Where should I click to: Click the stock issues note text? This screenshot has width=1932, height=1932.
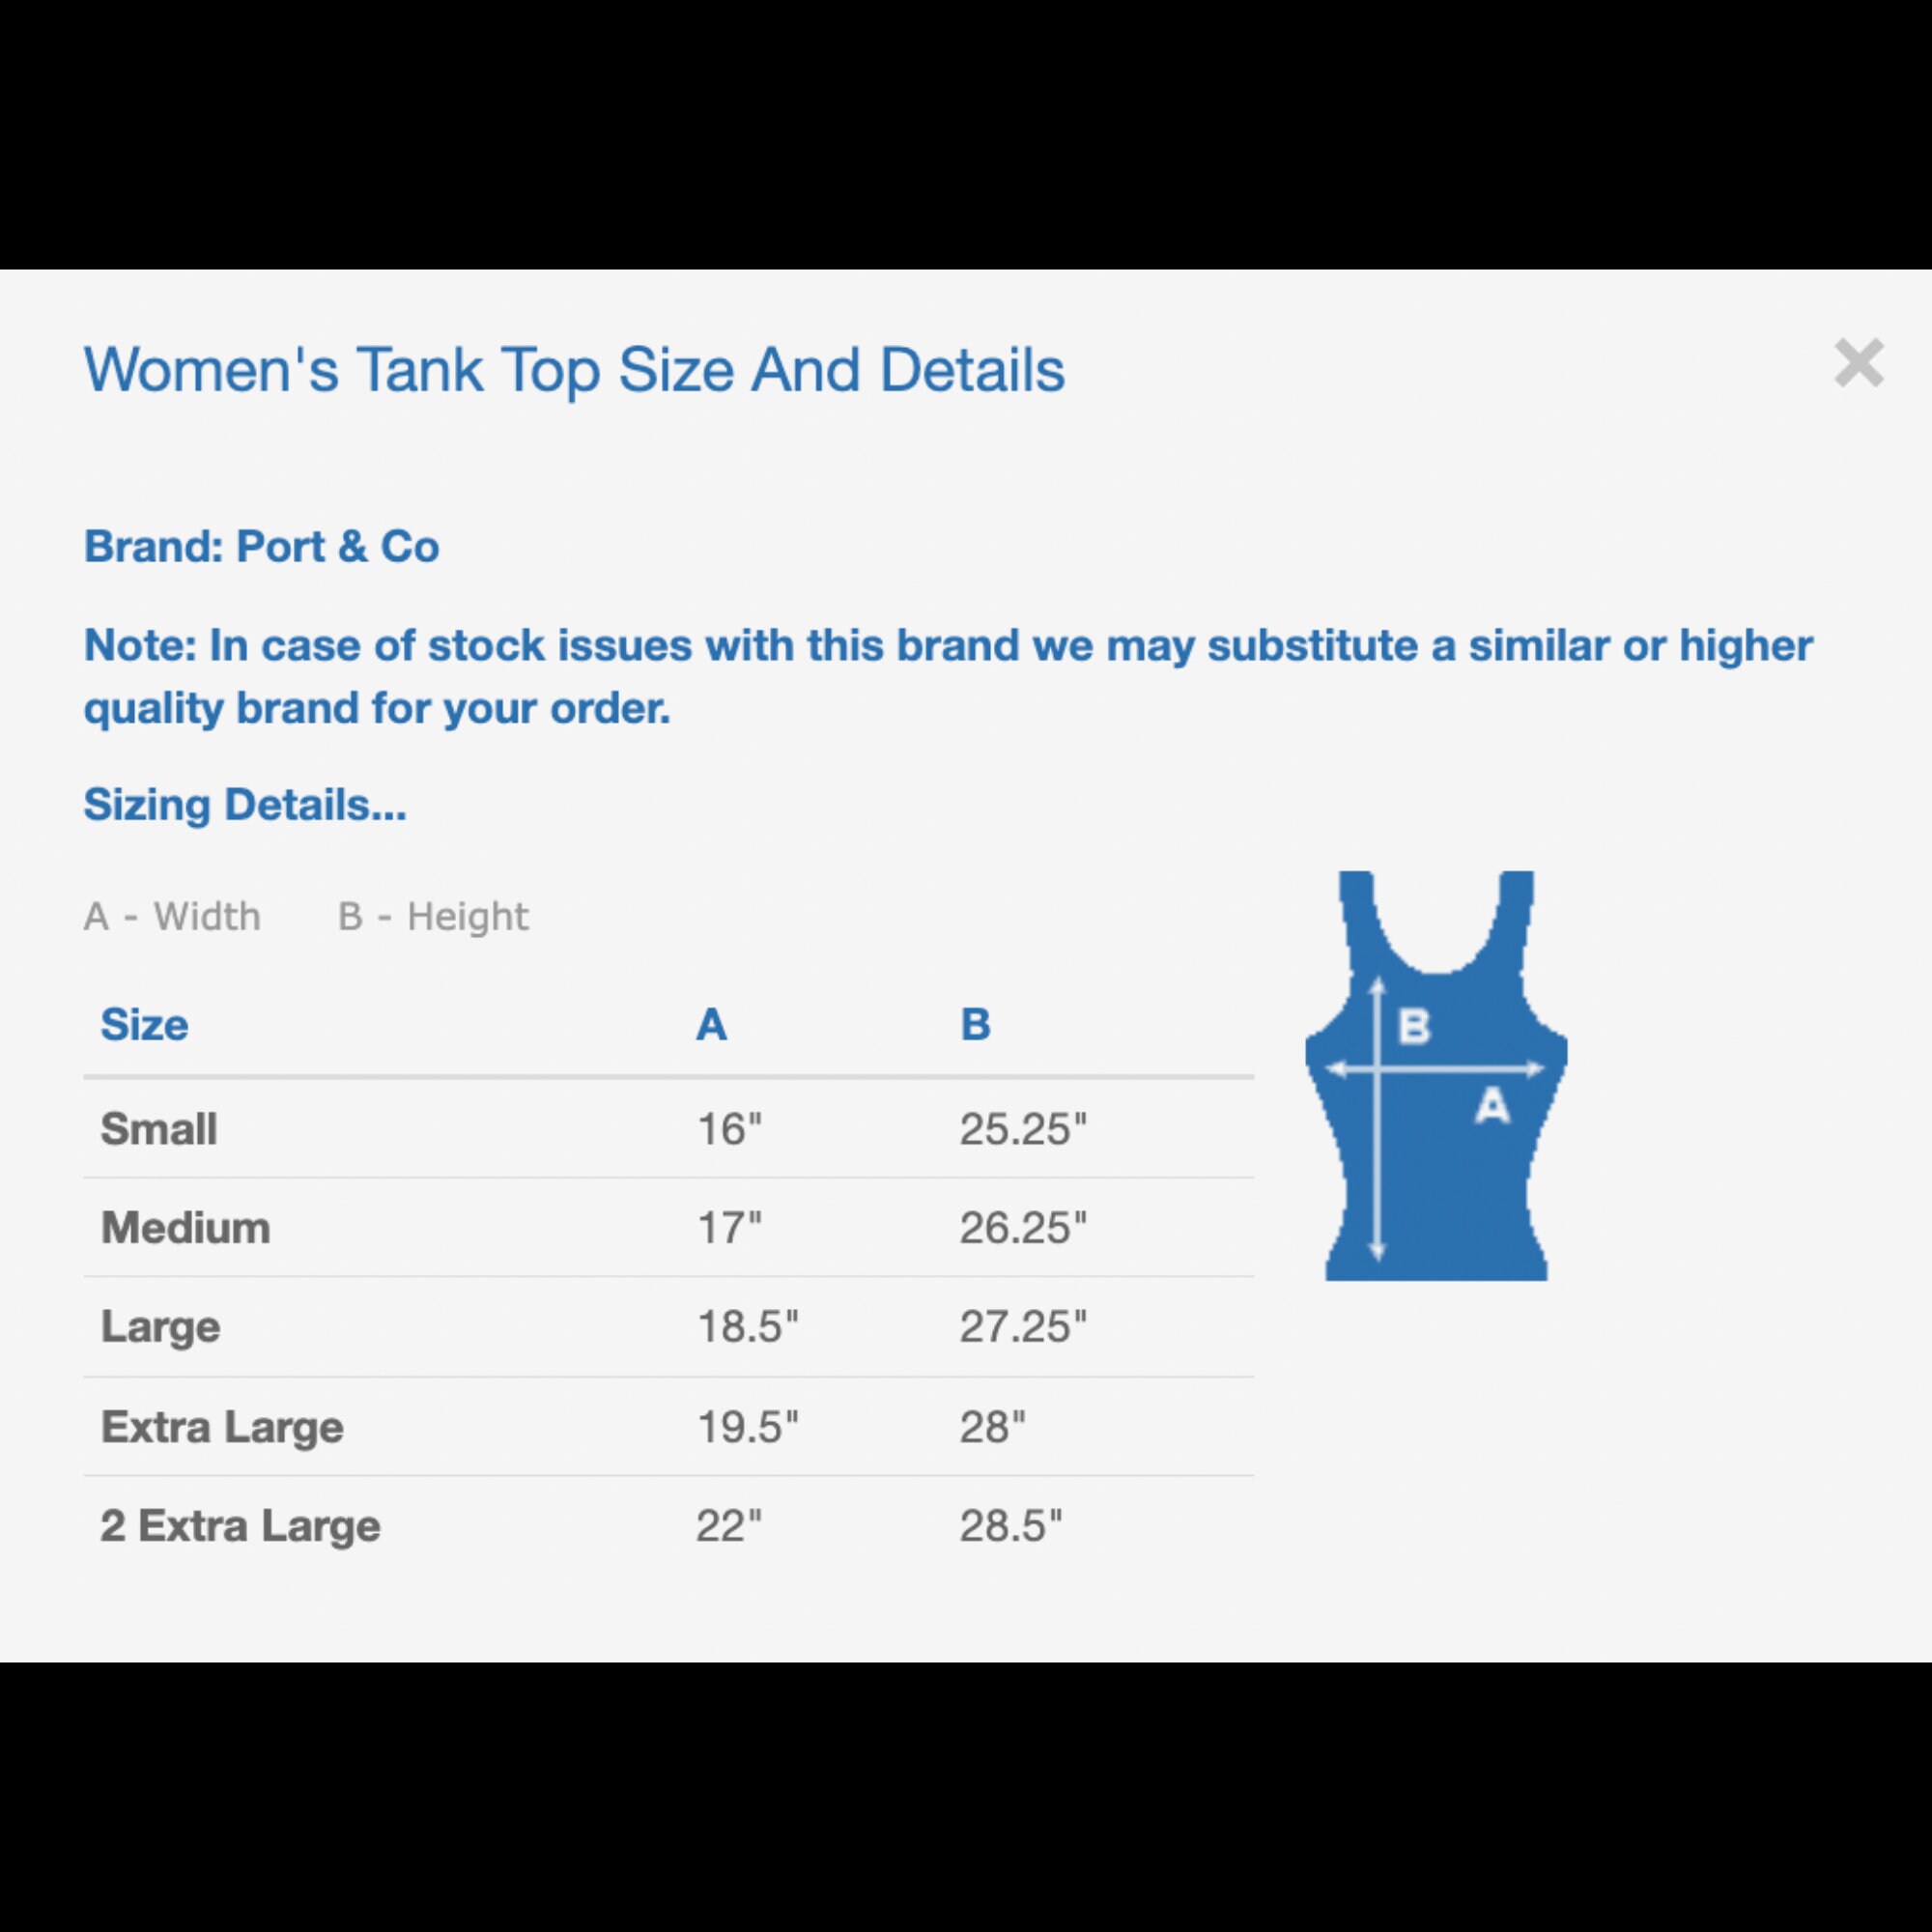[x=948, y=676]
